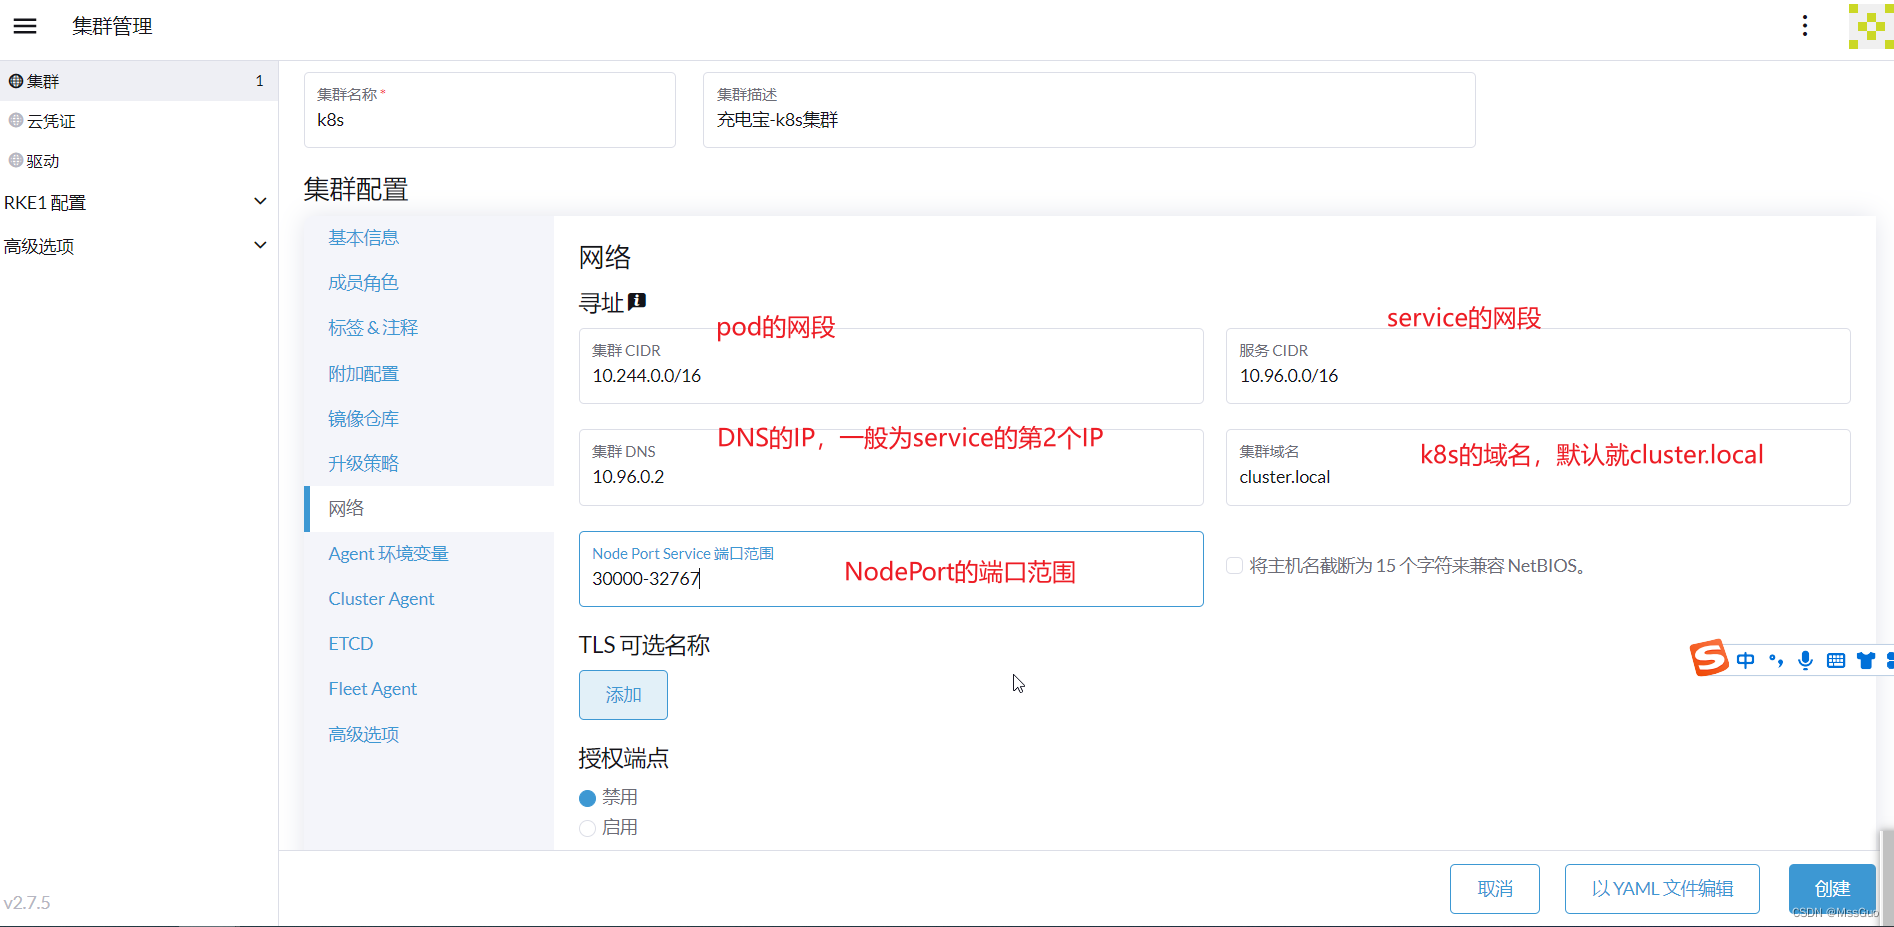The image size is (1894, 927).
Task: Click the Sogou punctuation mode icon
Action: click(1776, 660)
